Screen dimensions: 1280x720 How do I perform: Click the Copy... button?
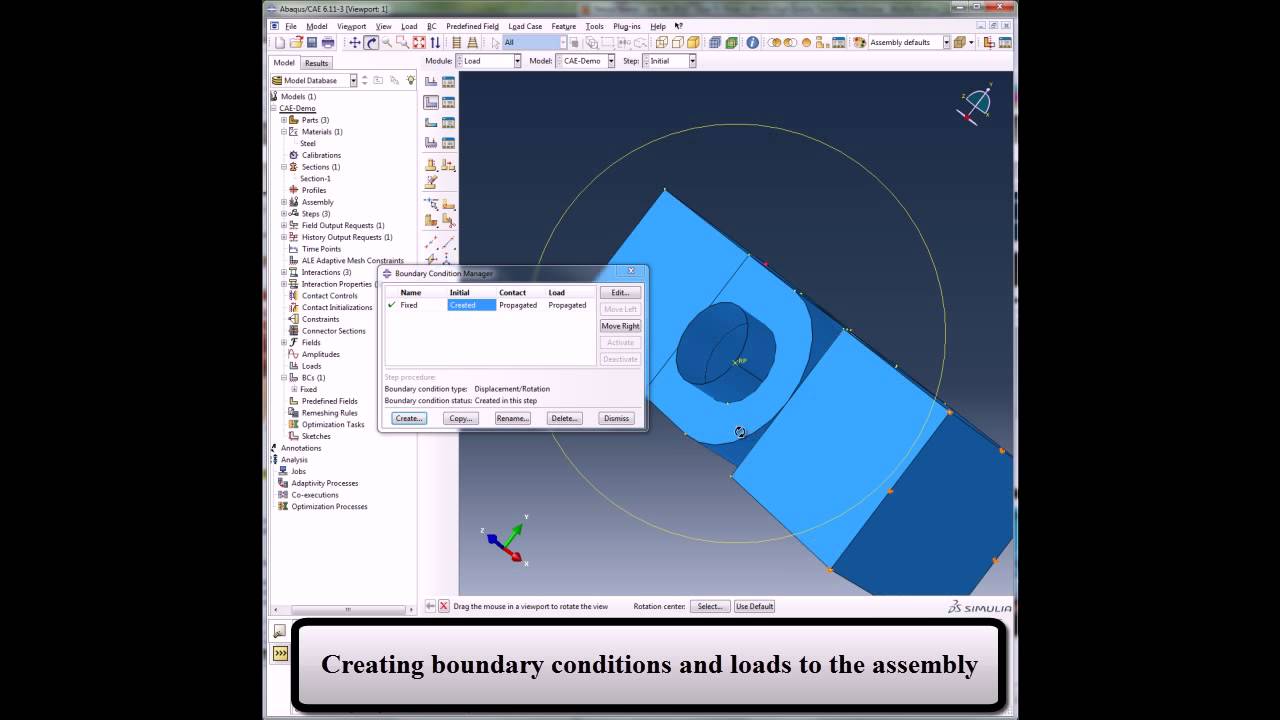tap(460, 418)
